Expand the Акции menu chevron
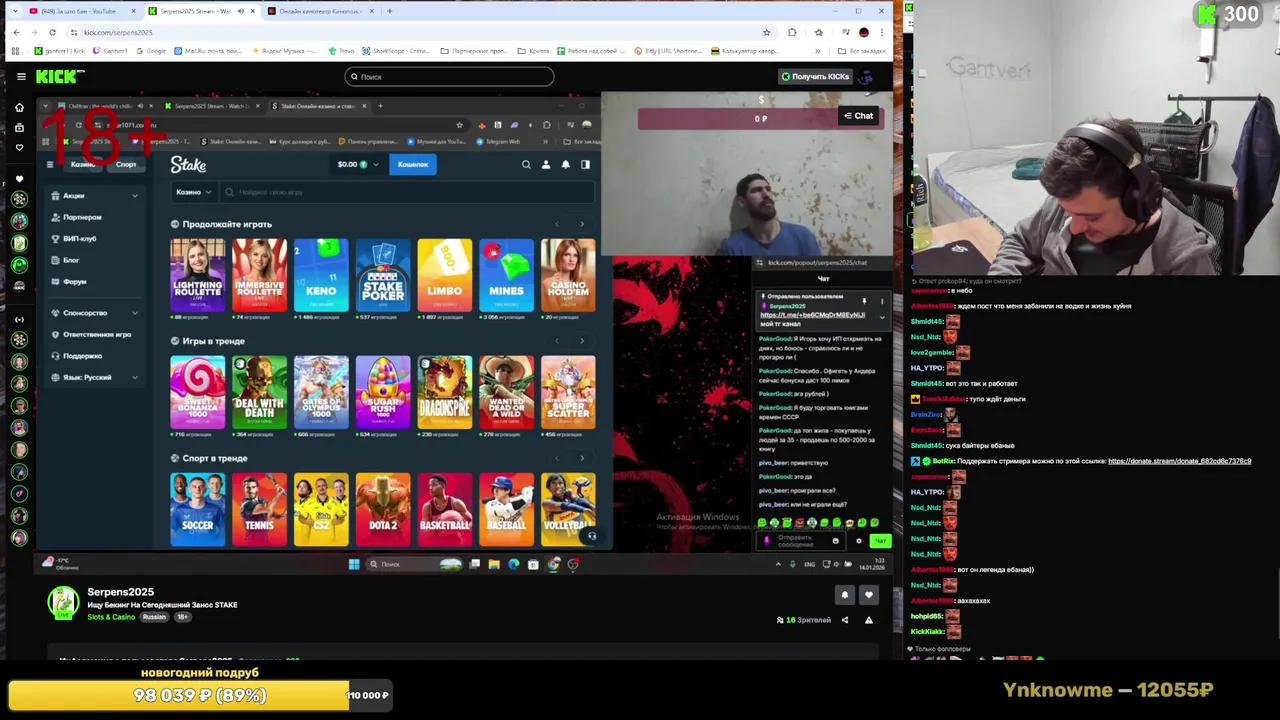Screen dimensions: 1280x720 point(135,196)
